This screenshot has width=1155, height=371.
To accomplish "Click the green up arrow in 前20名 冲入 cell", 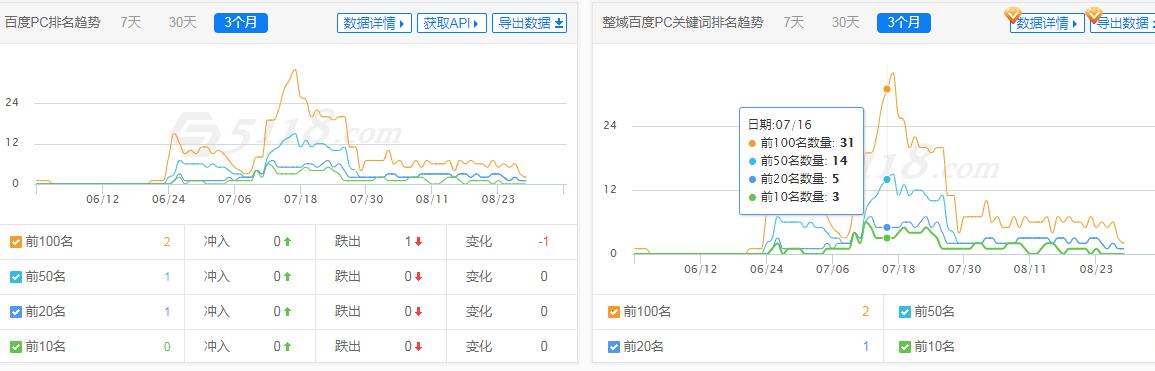I will tap(287, 311).
